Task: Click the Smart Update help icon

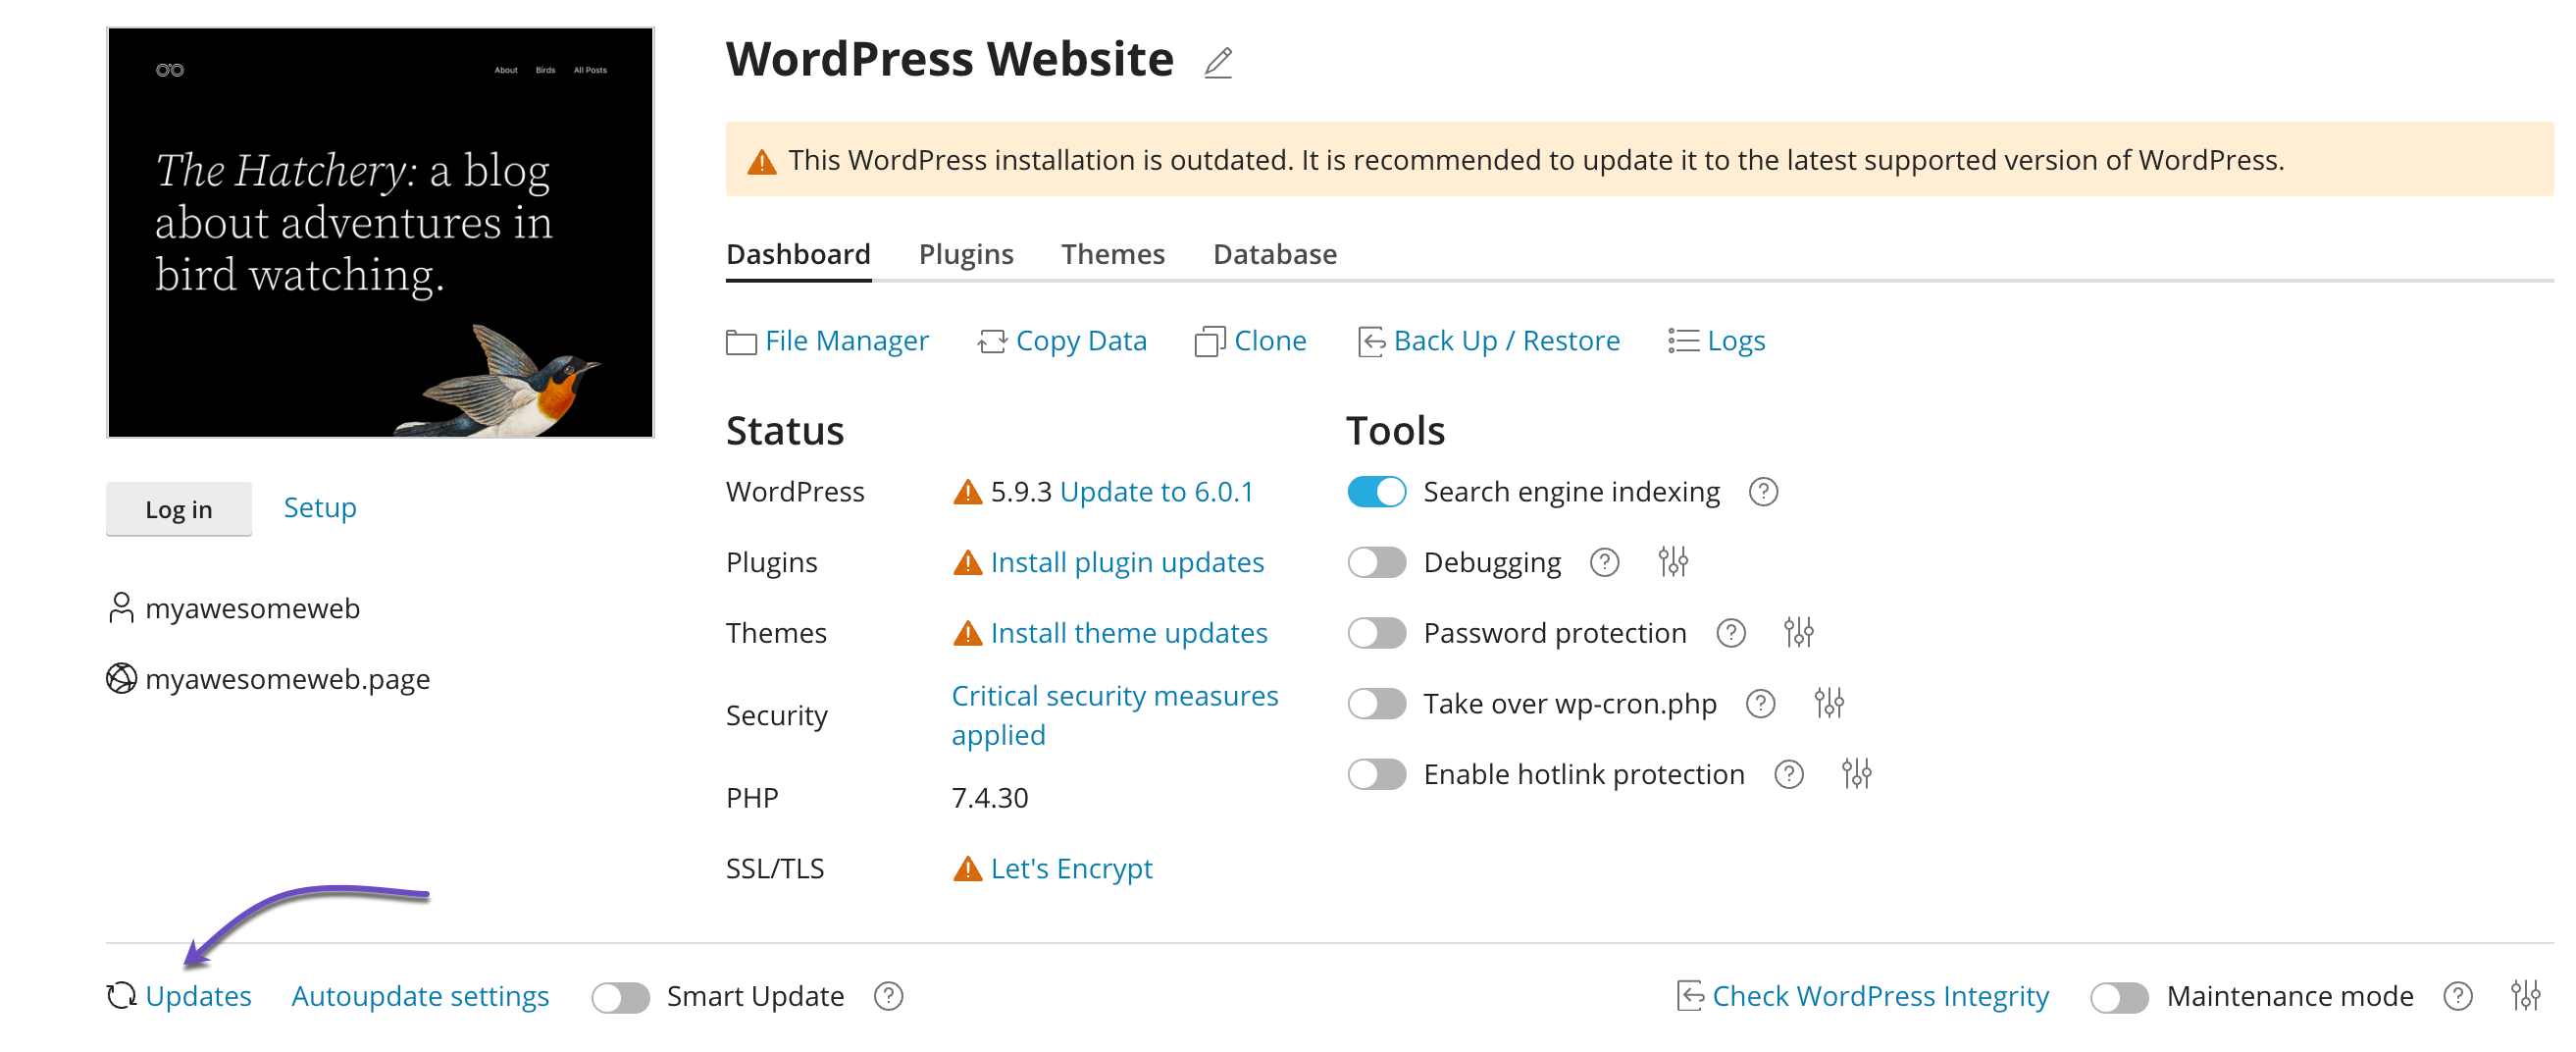Action: coord(888,996)
